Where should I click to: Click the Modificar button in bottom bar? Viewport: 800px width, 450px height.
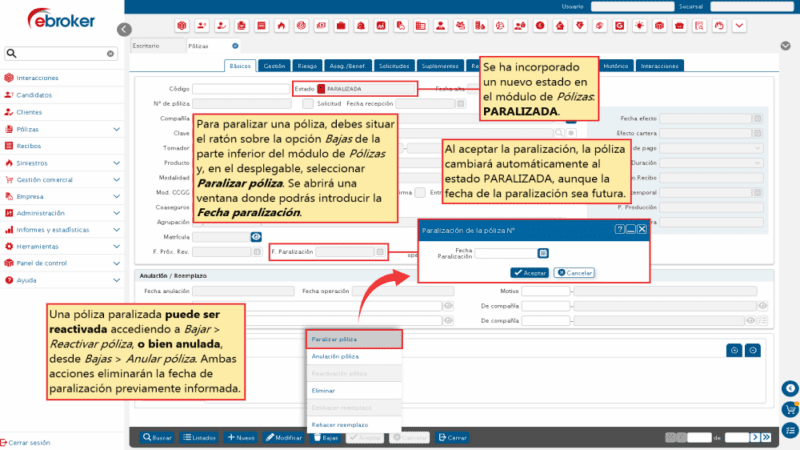(284, 437)
